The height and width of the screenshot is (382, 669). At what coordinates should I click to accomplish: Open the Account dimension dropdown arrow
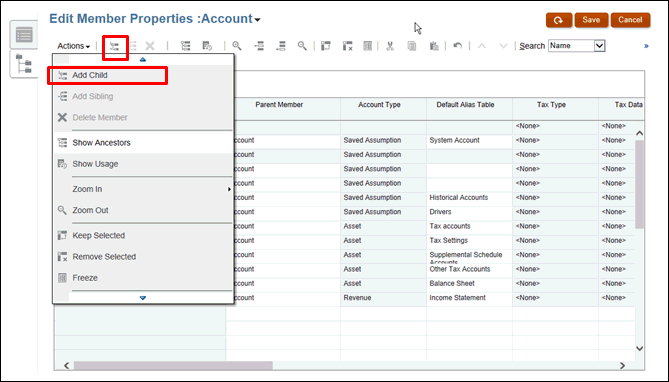coord(257,20)
